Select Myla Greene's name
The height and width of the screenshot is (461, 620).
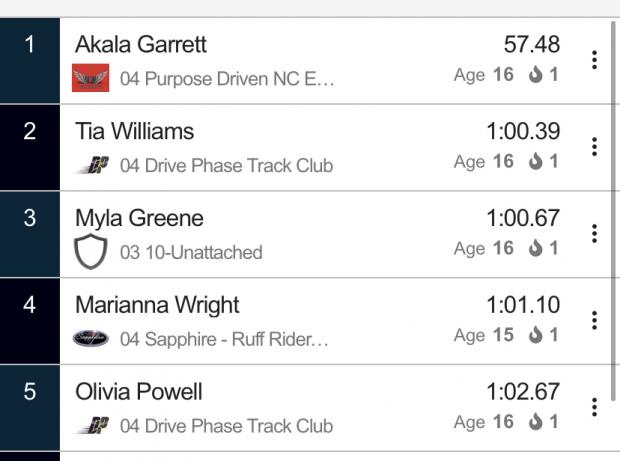tap(139, 218)
